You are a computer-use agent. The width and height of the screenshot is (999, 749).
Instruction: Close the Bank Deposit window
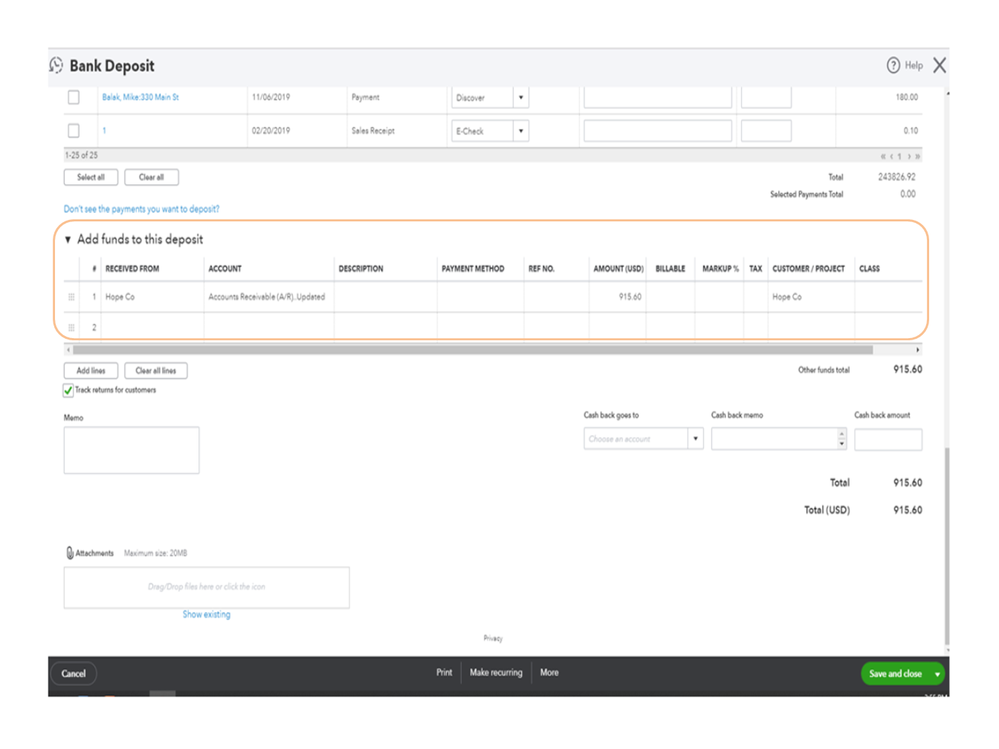pyautogui.click(x=939, y=65)
